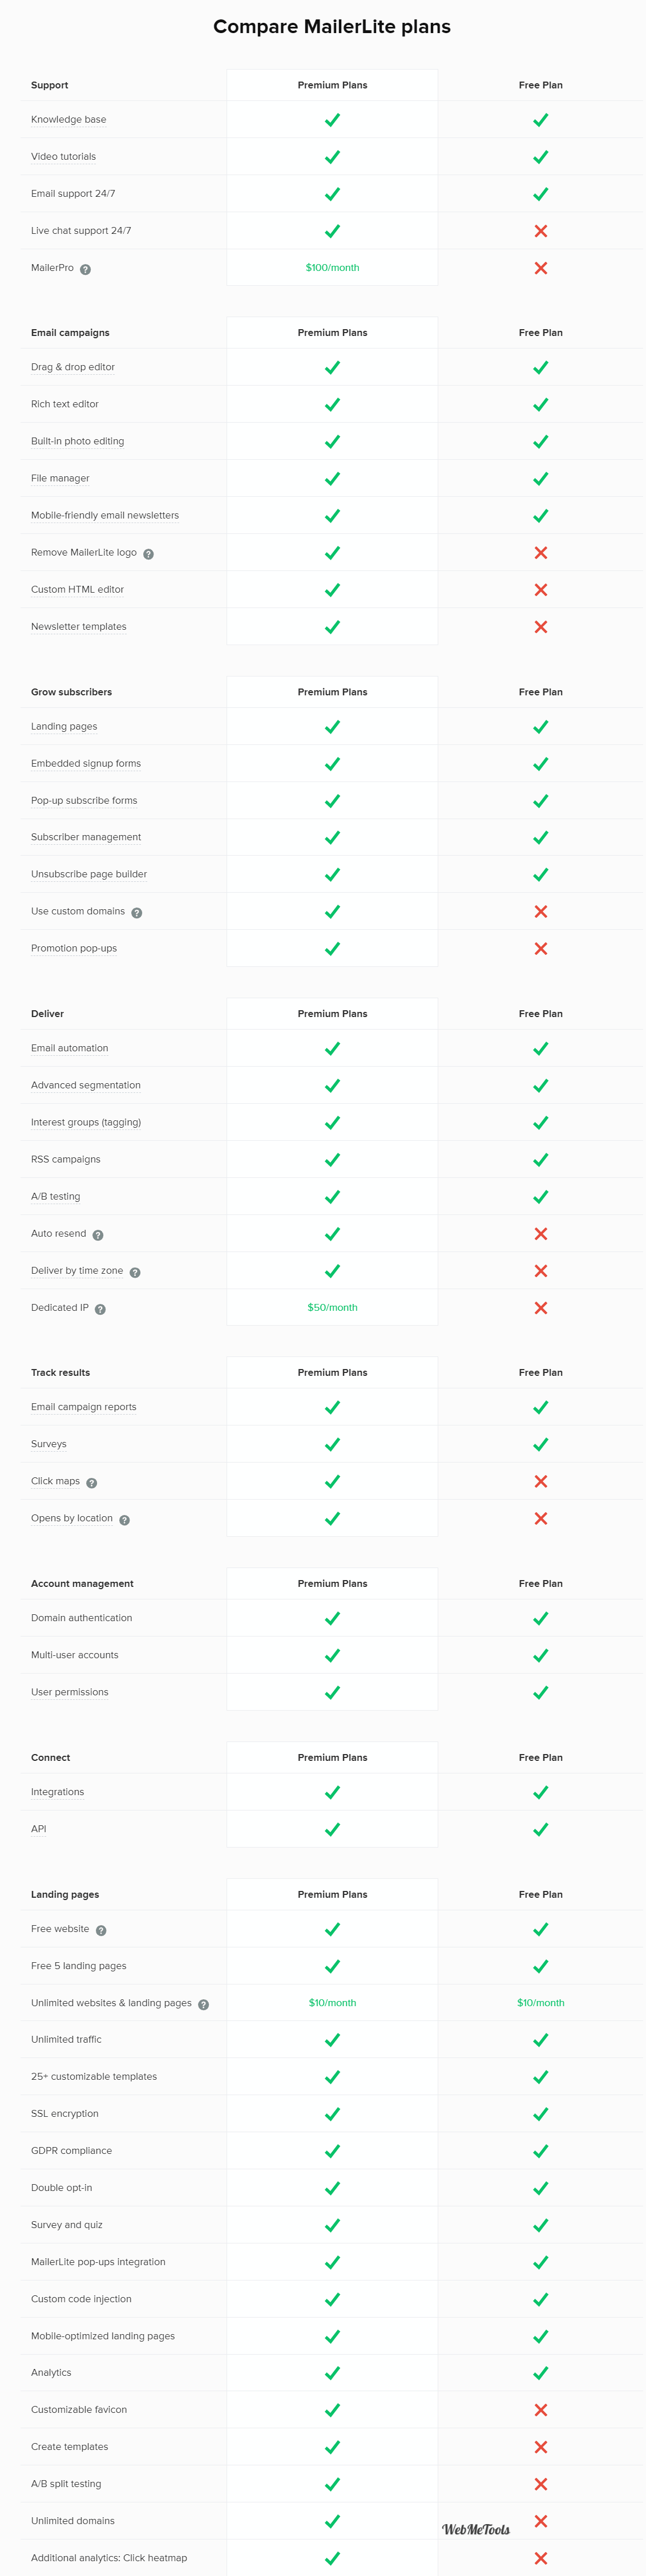Open the Dedicated IP help icon
This screenshot has height=2576, width=646.
click(99, 1309)
